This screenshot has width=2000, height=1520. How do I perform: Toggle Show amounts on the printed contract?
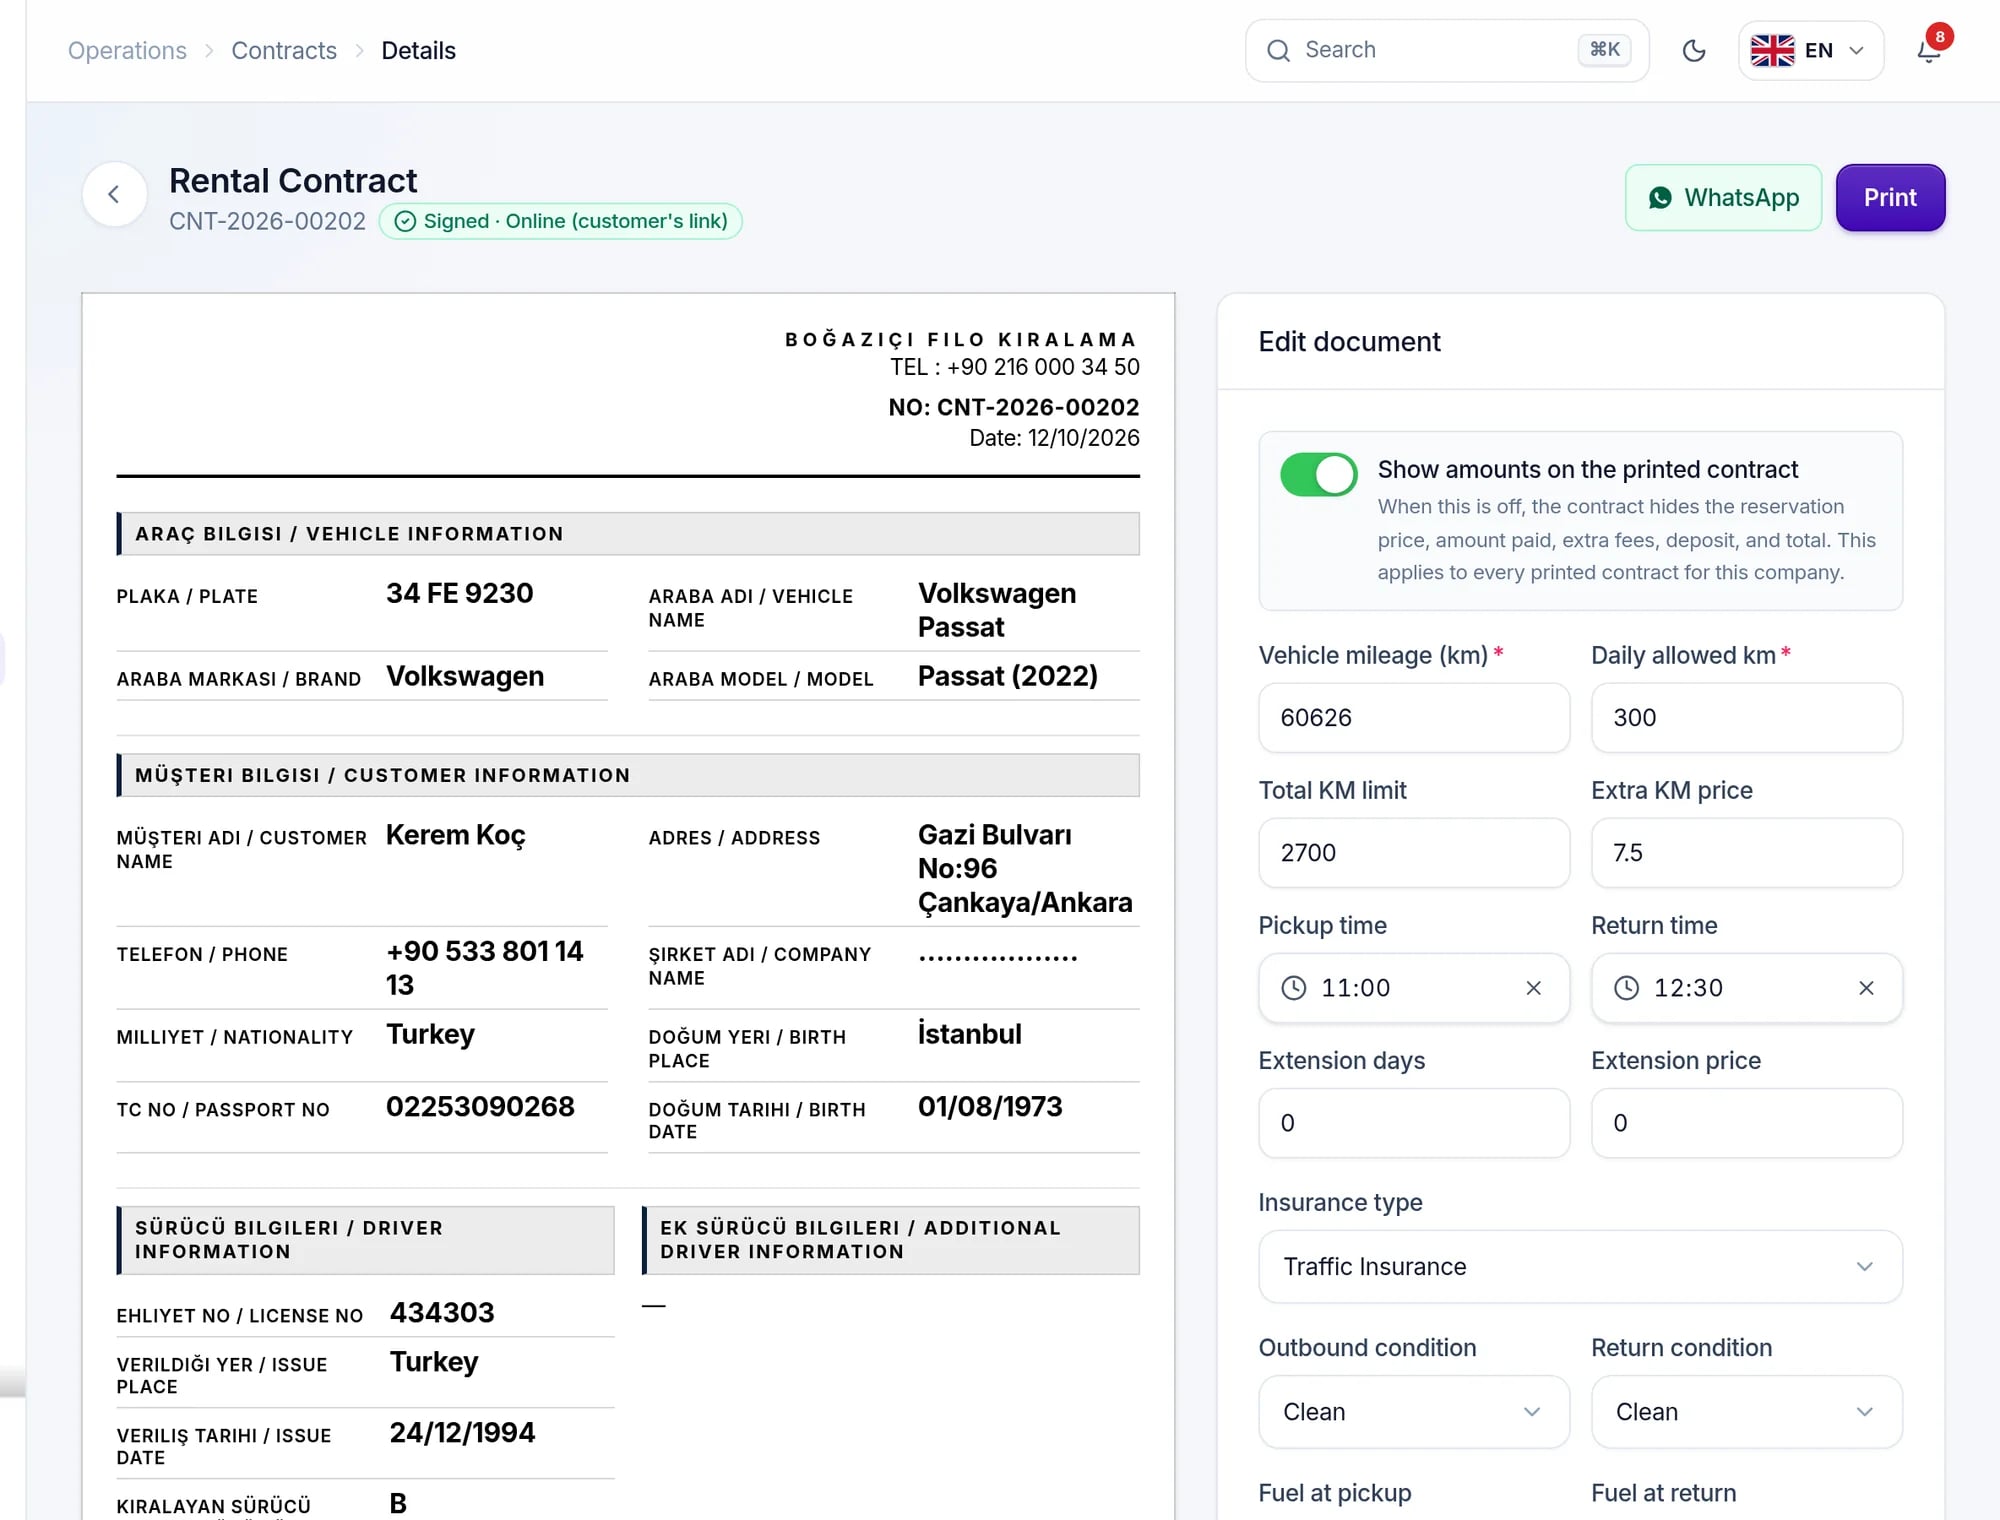(1318, 475)
